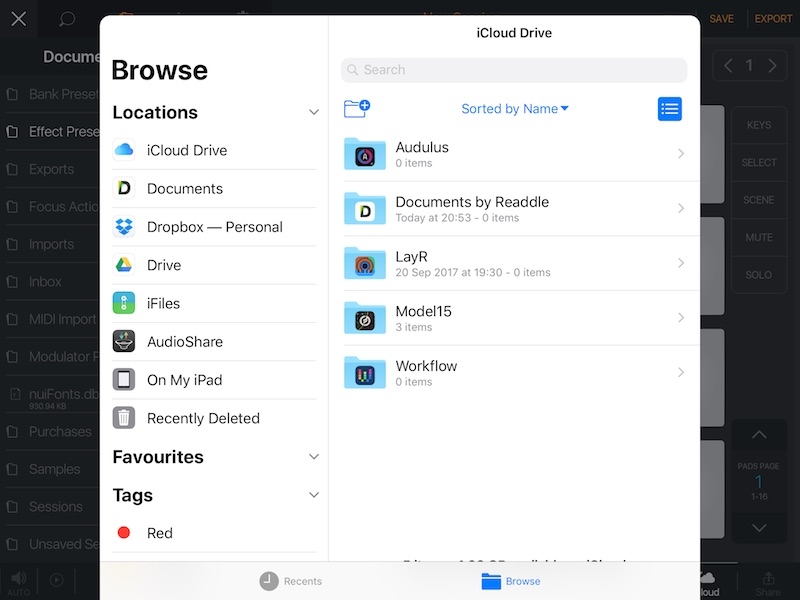The width and height of the screenshot is (800, 600).
Task: Open AudioShare location
Action: pyautogui.click(x=214, y=341)
